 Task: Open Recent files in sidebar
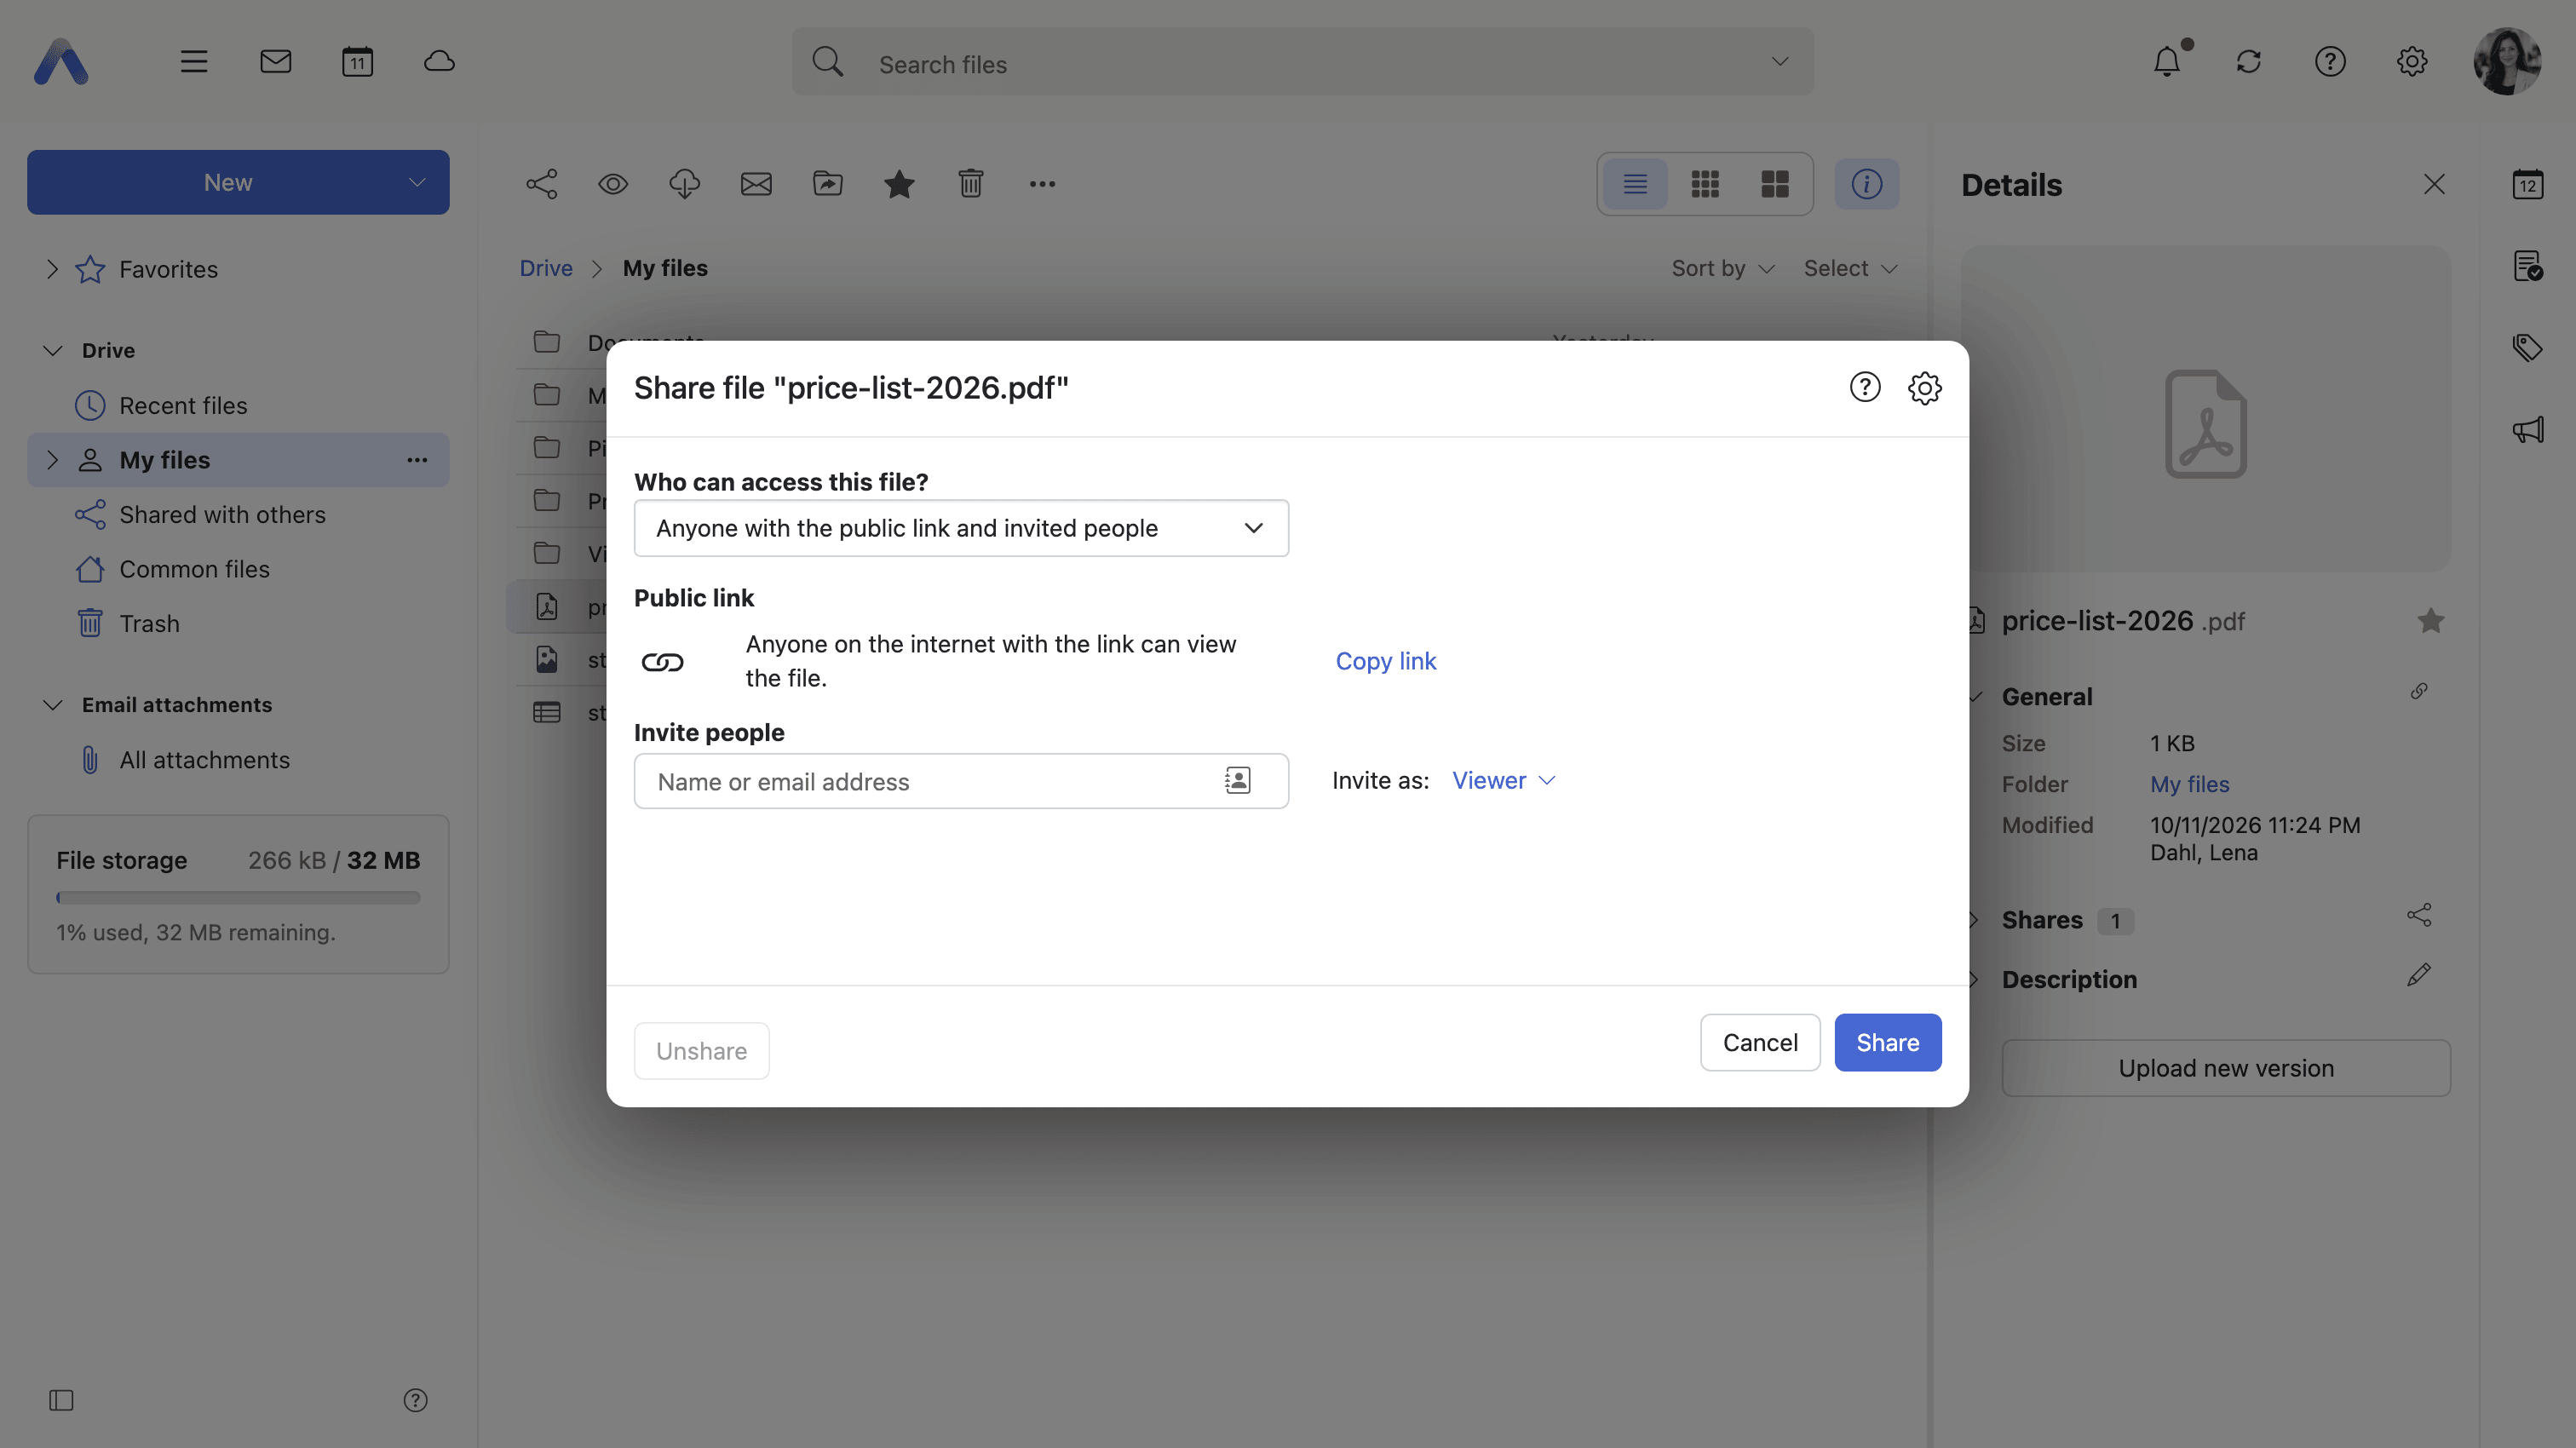pos(183,405)
